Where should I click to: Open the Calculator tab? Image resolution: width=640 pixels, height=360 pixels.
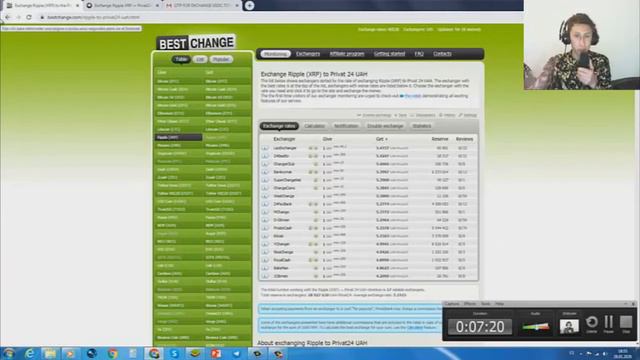pos(315,126)
